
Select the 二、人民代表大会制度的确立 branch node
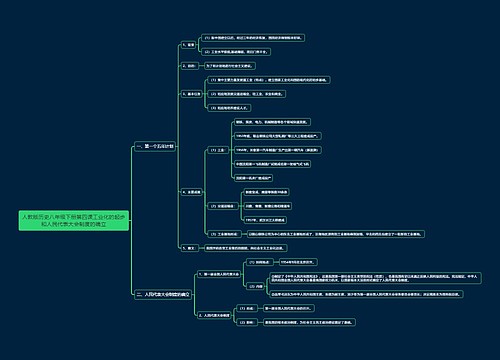[x=163, y=294]
